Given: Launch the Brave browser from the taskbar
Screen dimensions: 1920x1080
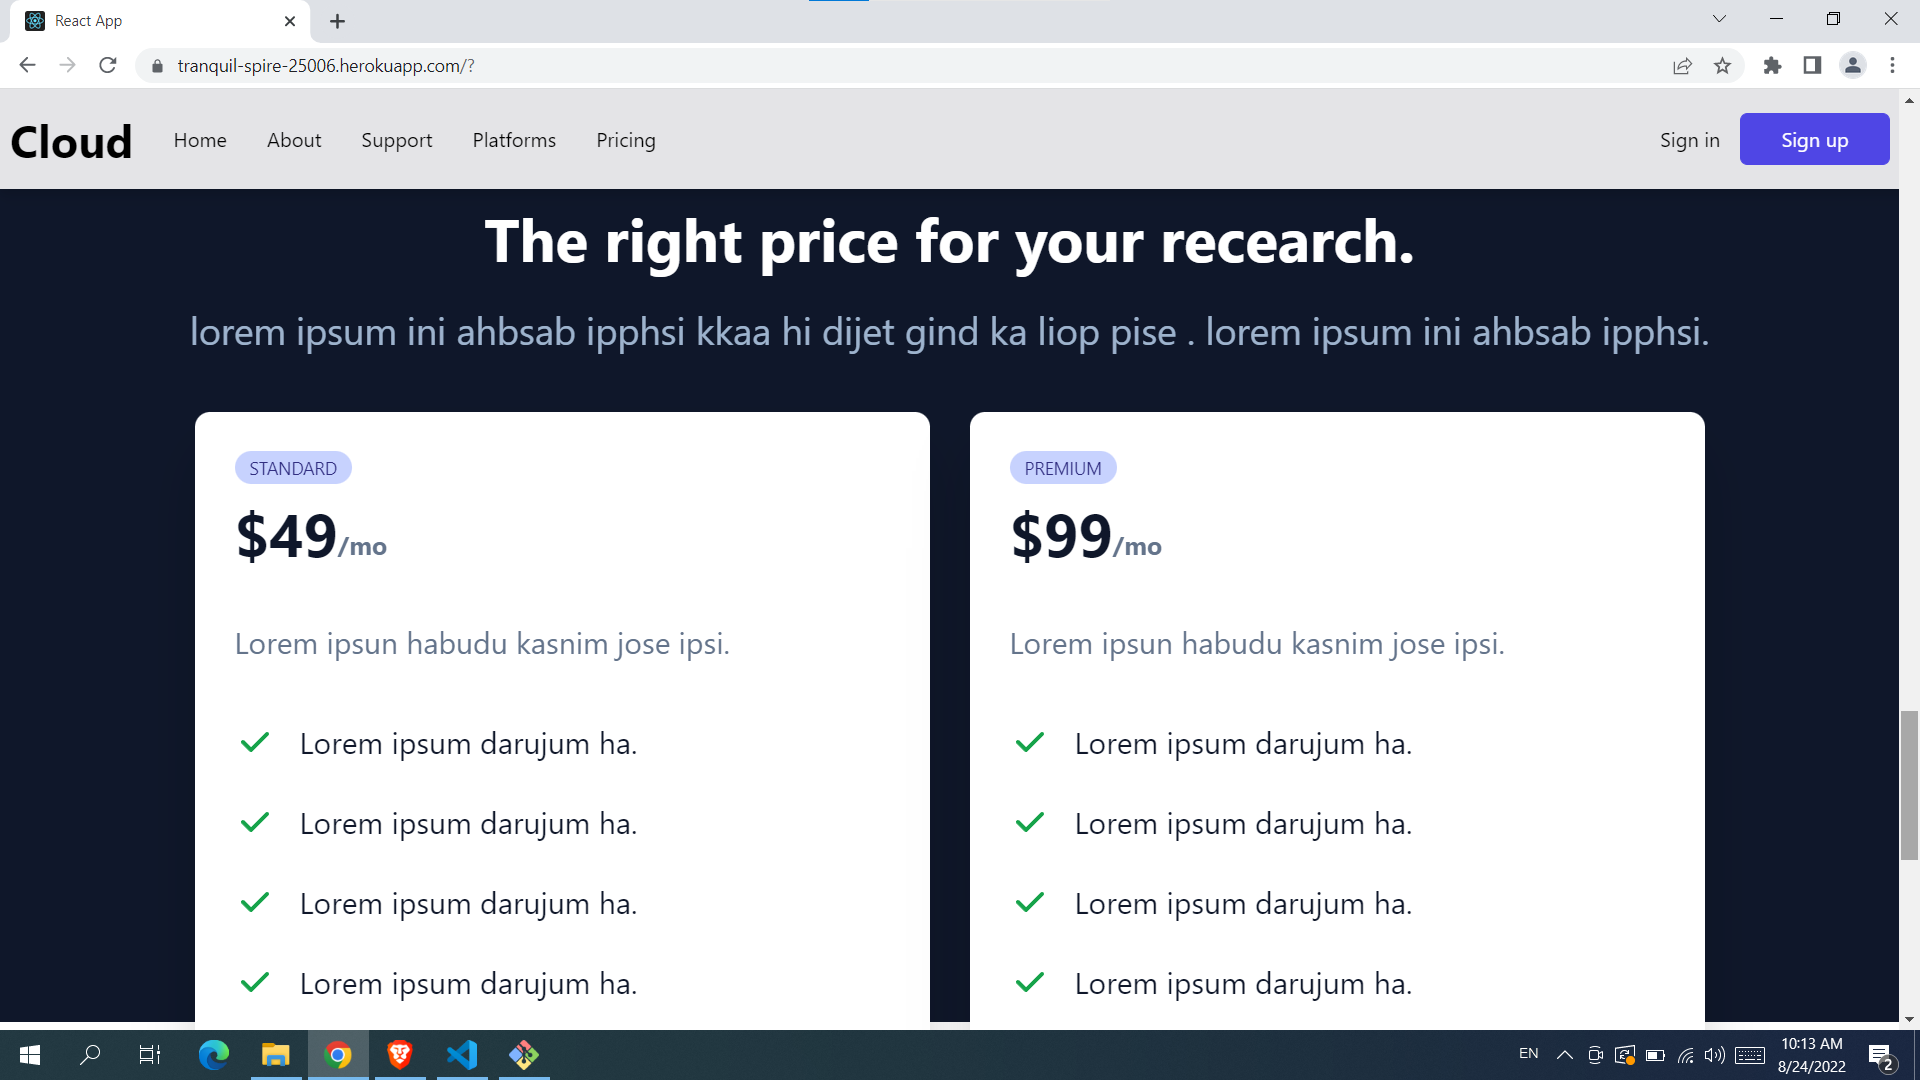Looking at the screenshot, I should pyautogui.click(x=400, y=1055).
